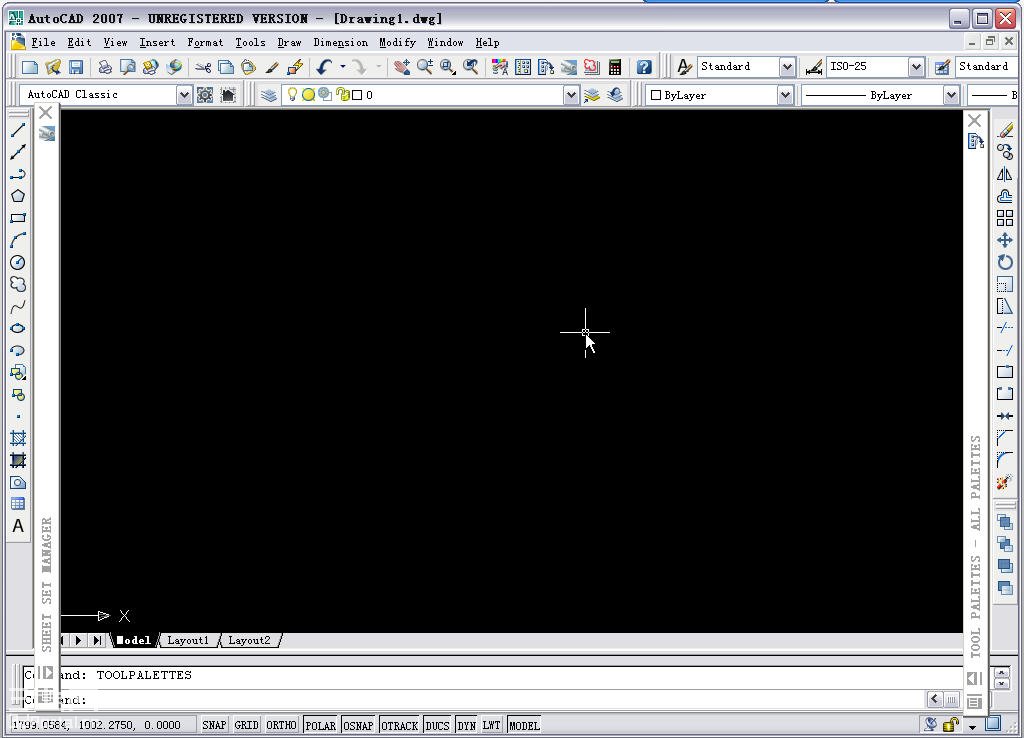
Task: Toggle DUCS in status bar
Action: click(x=438, y=726)
